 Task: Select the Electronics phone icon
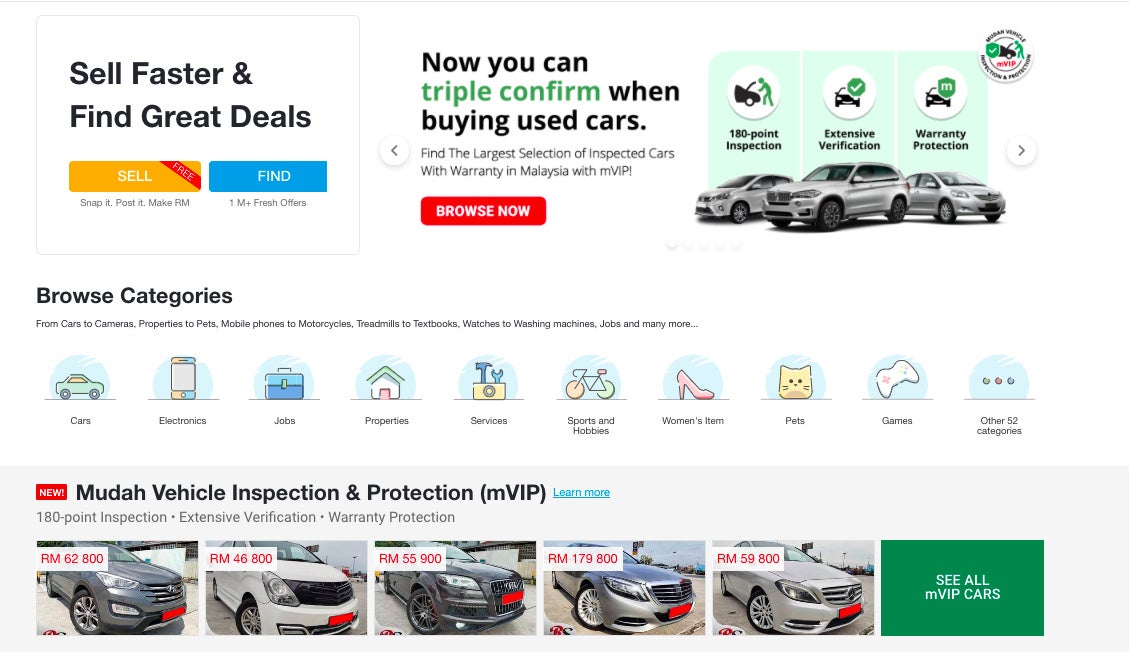coord(183,379)
